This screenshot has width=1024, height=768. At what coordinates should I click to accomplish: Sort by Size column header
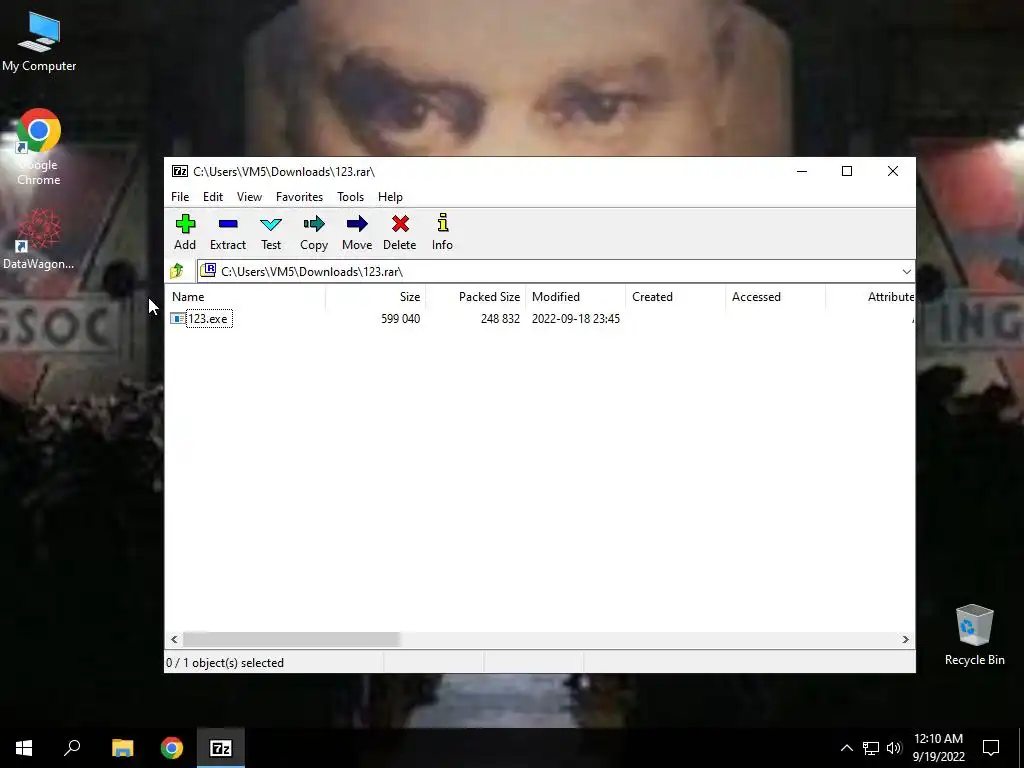pos(376,296)
